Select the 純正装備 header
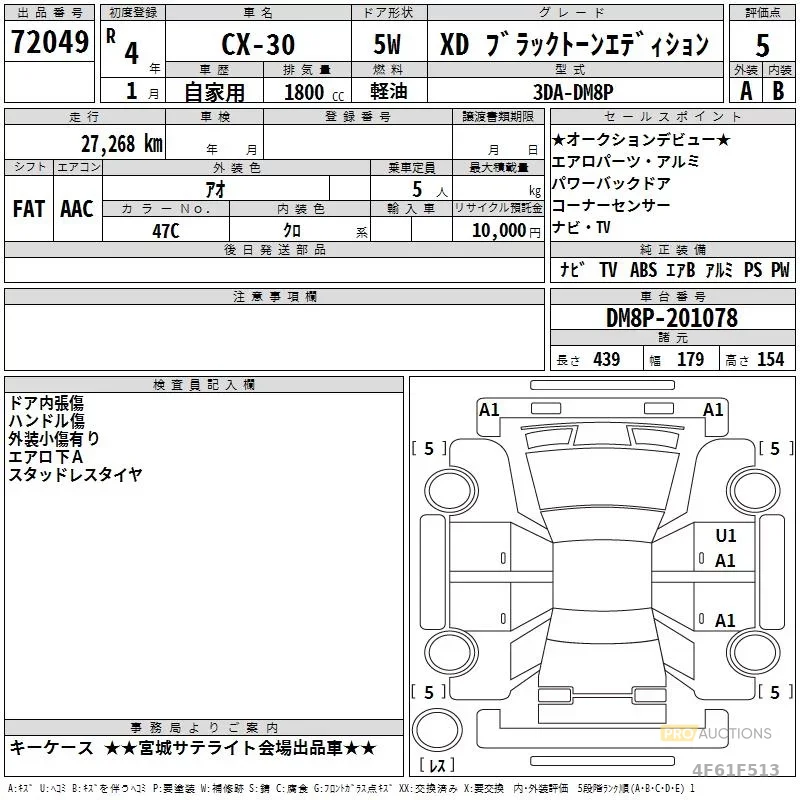Screen dimensions: 800x800 [672, 249]
